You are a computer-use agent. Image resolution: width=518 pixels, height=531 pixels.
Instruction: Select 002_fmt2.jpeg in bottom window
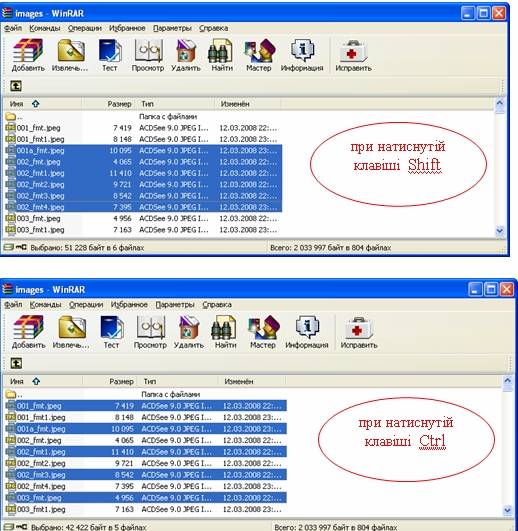tap(145, 463)
